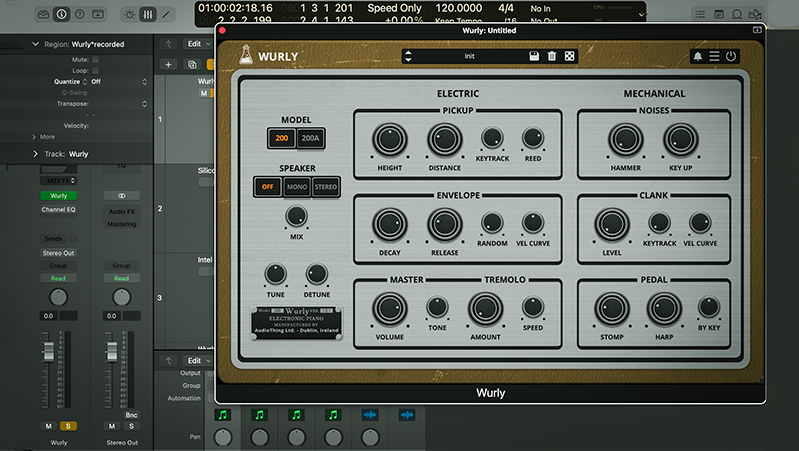The image size is (799, 451).
Task: Add a new track with plus button
Action: coord(168,64)
